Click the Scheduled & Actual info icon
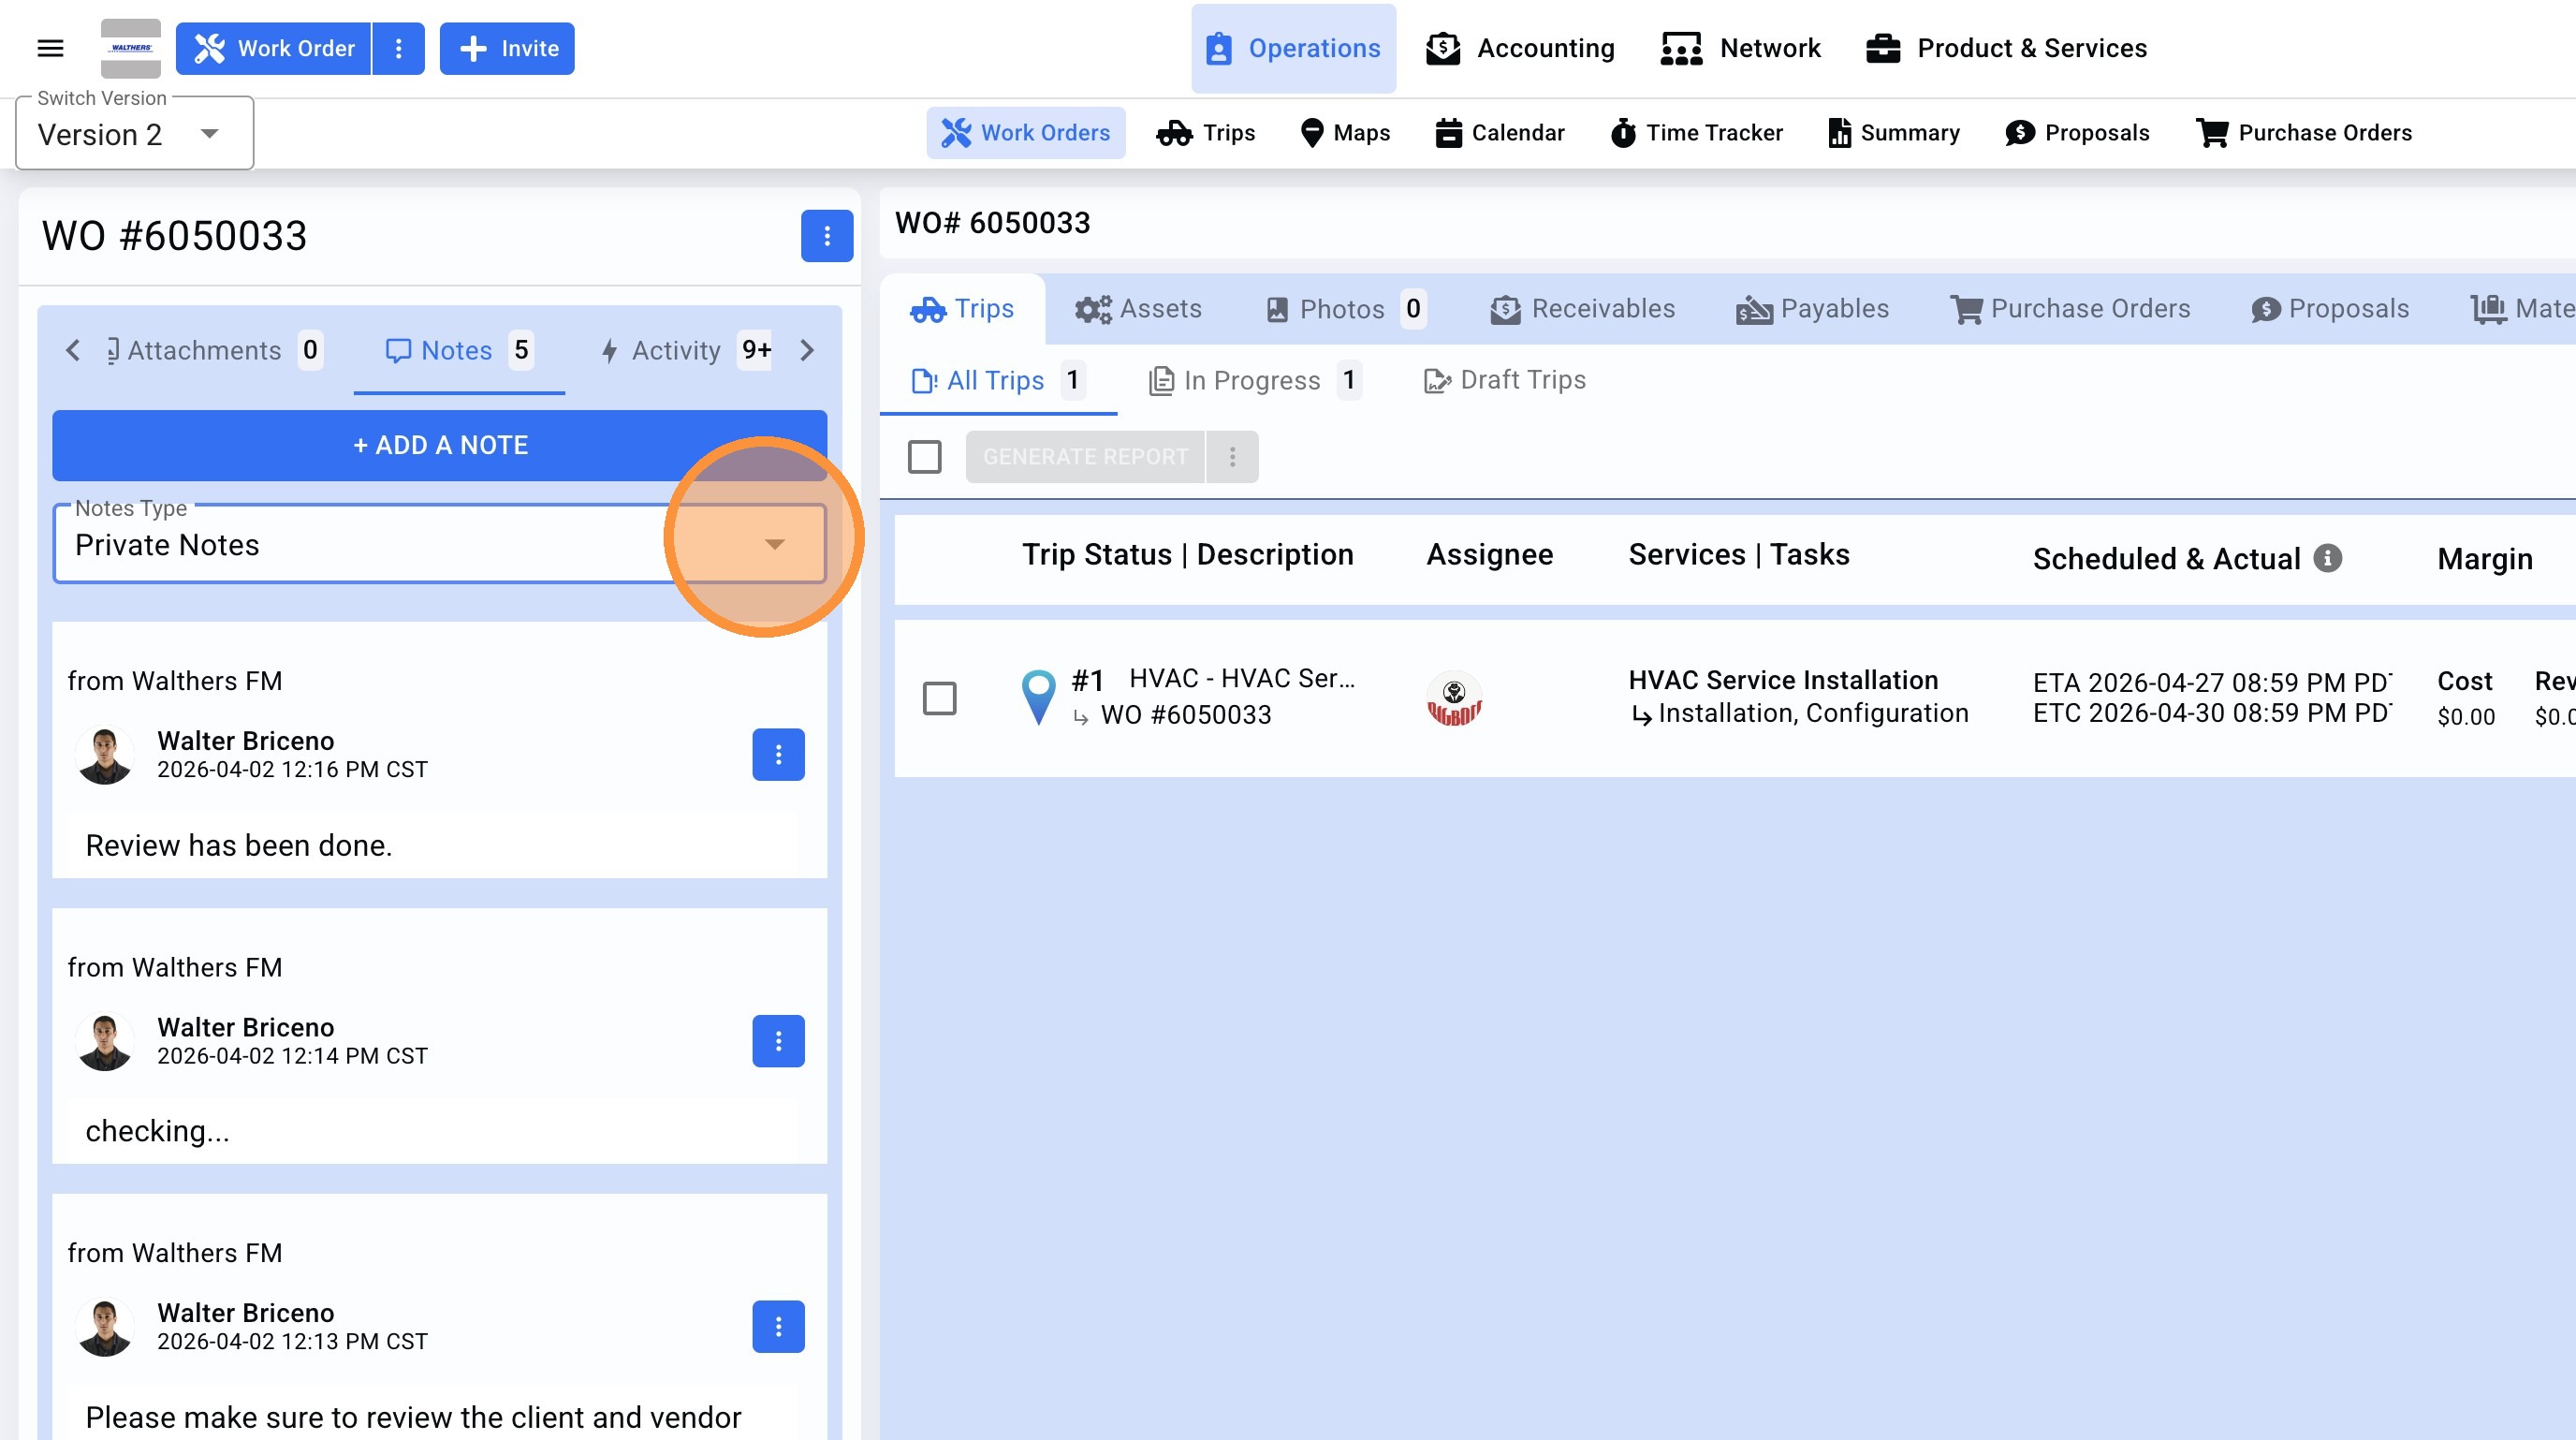 2328,558
